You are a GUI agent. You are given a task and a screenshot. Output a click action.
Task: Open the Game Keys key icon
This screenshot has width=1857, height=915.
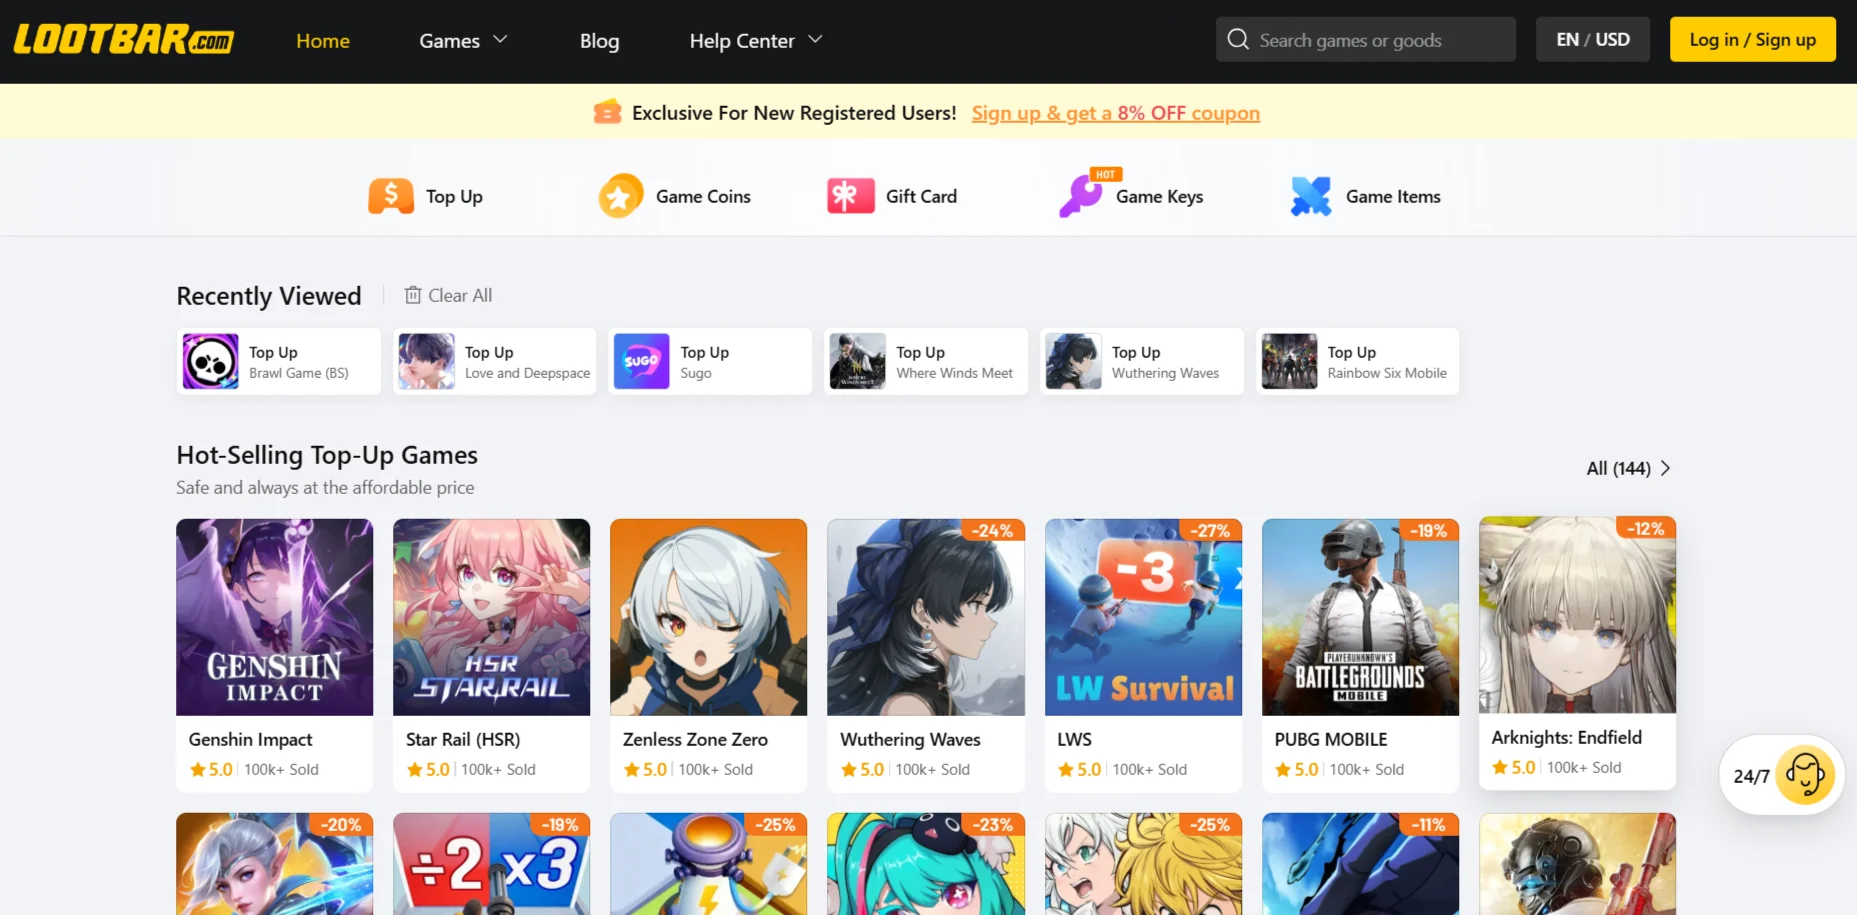pos(1080,196)
